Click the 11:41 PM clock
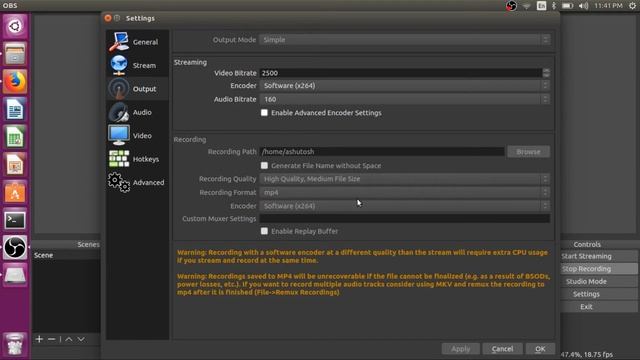 [608, 6]
